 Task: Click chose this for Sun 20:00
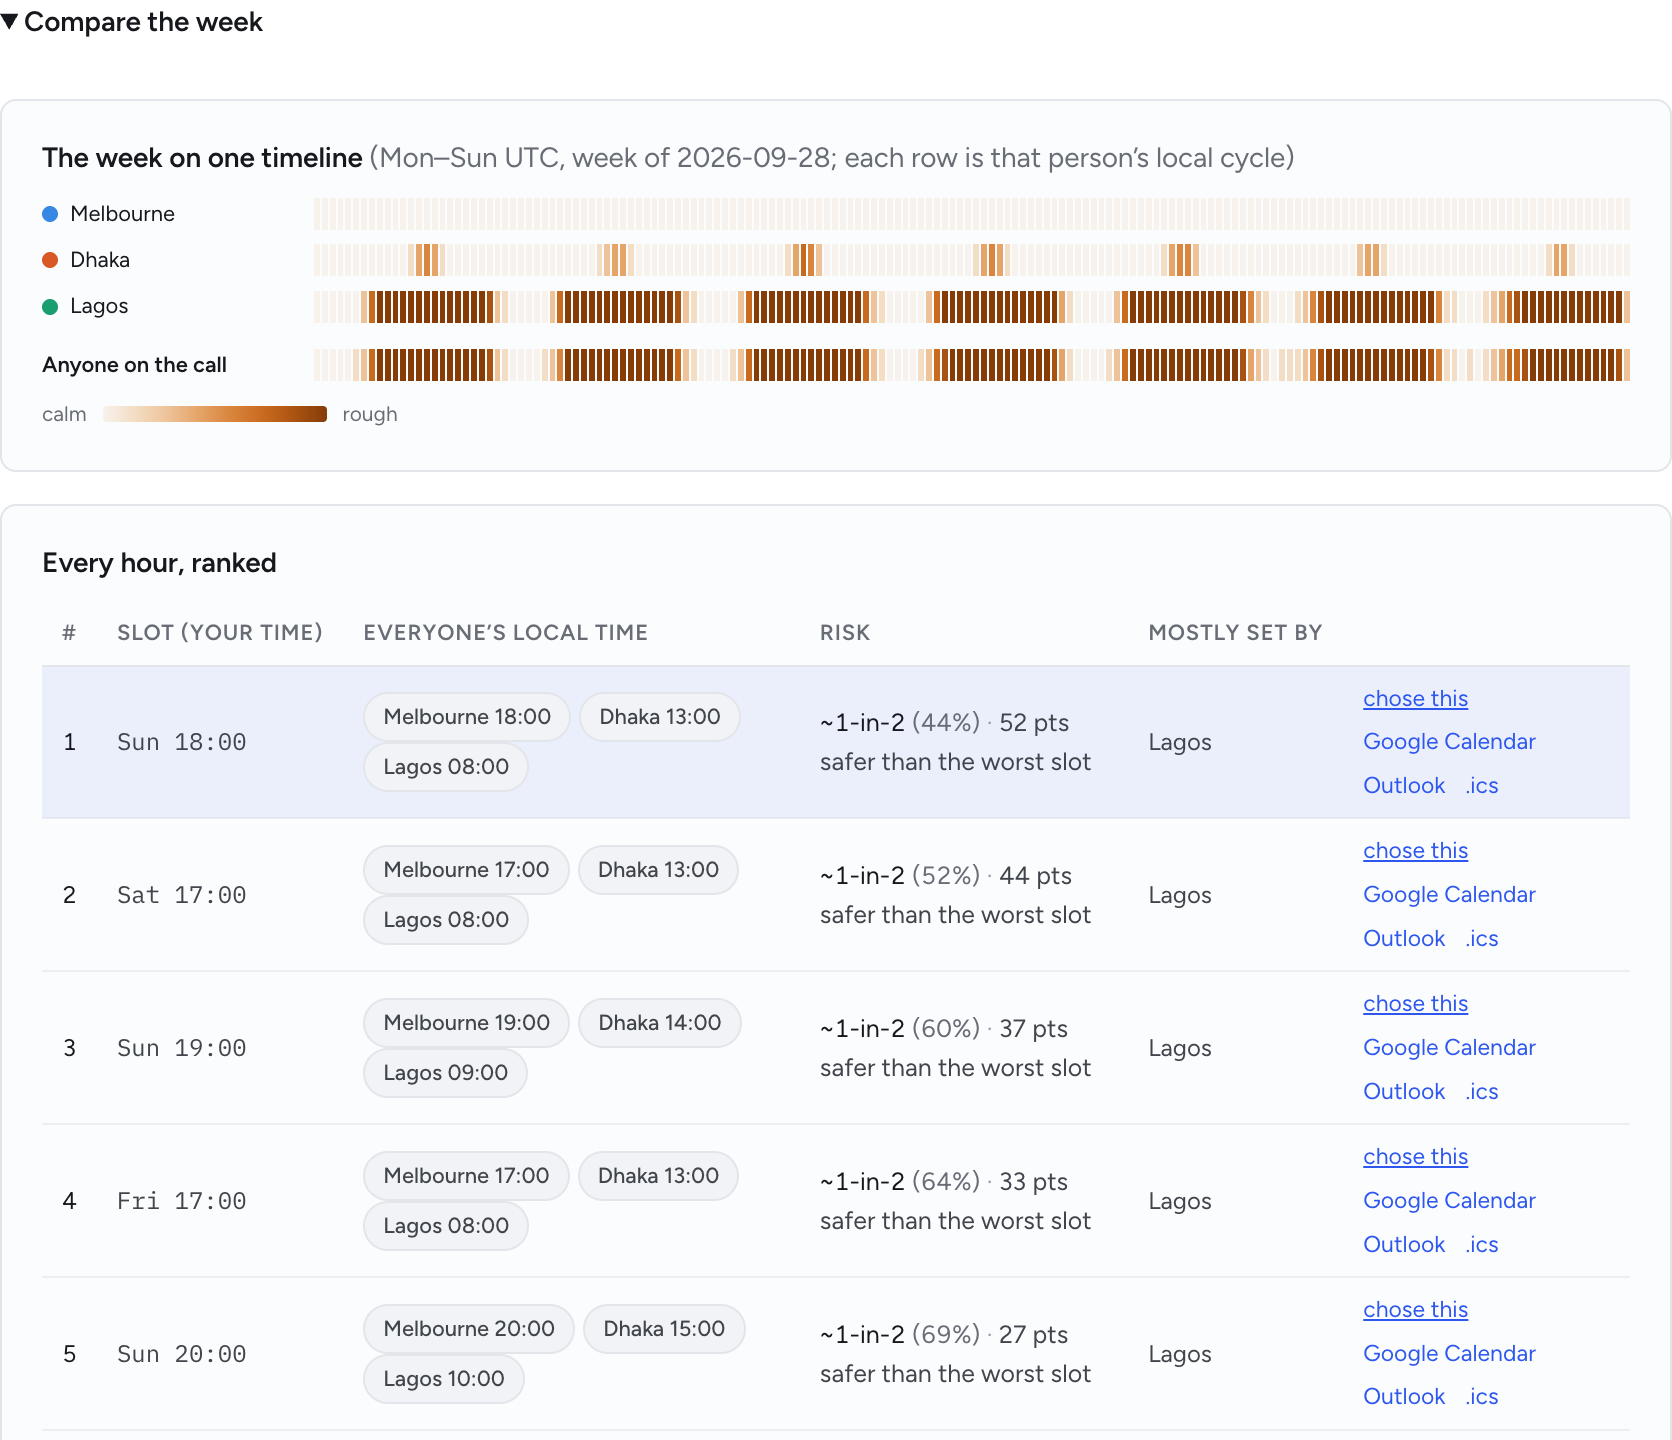point(1415,1310)
